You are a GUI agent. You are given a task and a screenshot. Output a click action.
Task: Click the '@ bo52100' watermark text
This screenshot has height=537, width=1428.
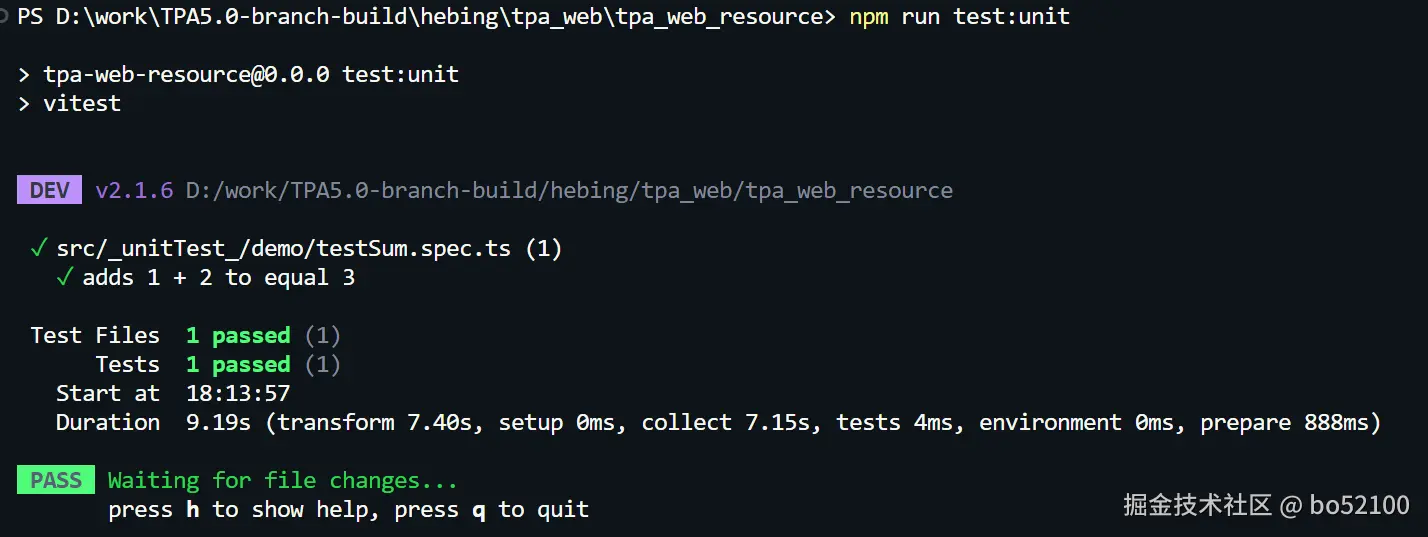tap(1344, 505)
